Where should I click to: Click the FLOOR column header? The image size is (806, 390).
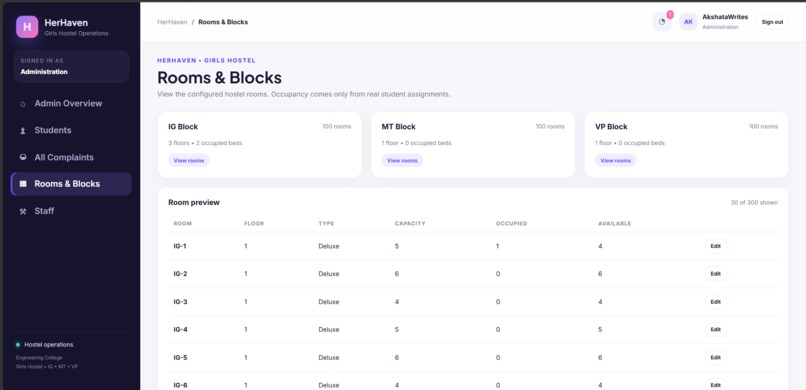click(254, 224)
